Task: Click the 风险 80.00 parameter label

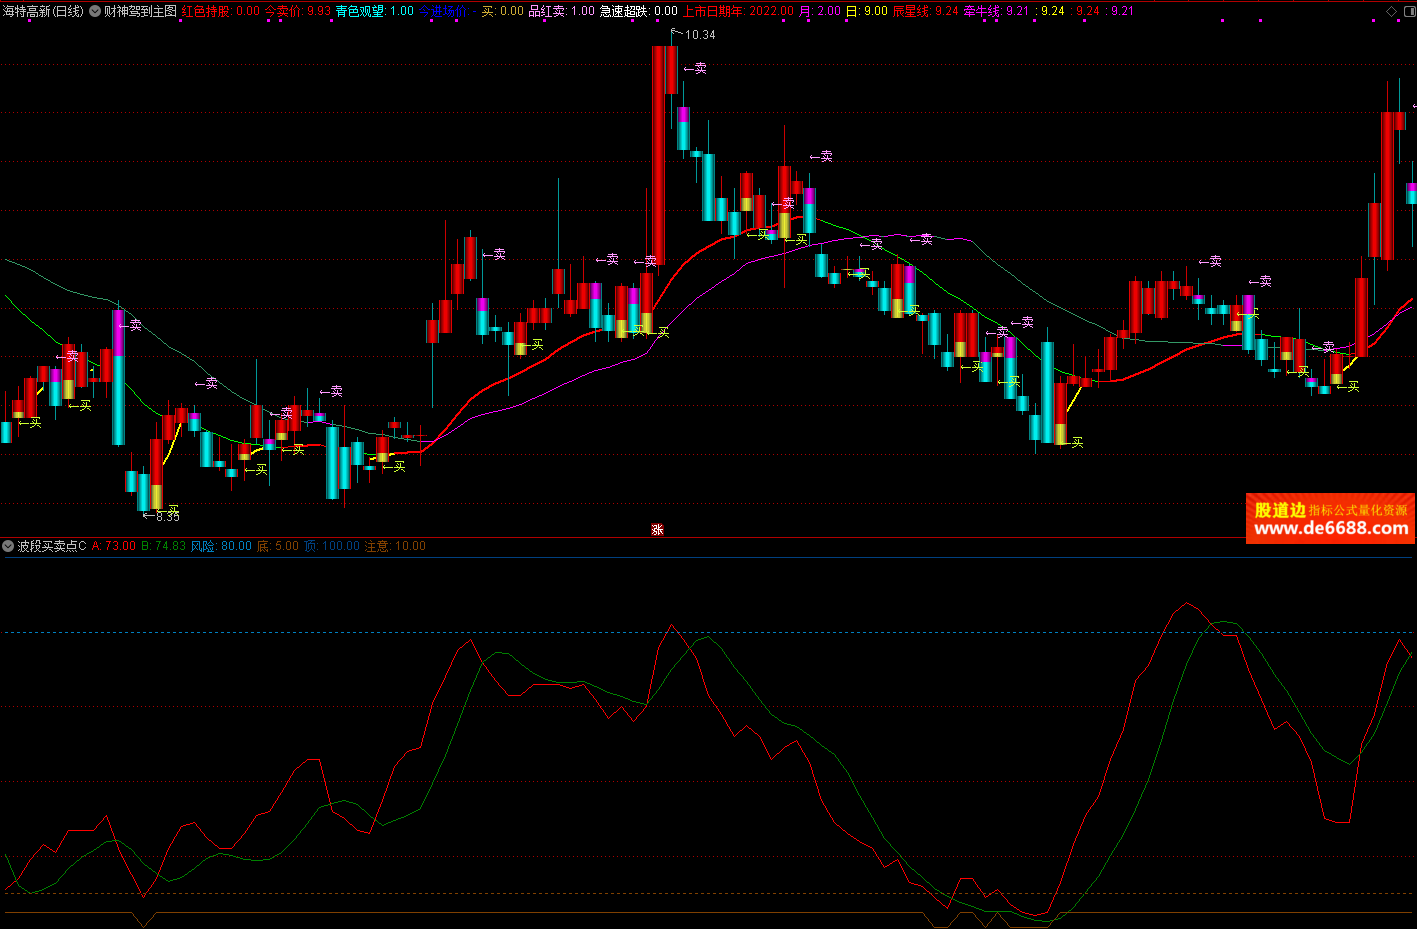Action: click(x=221, y=546)
